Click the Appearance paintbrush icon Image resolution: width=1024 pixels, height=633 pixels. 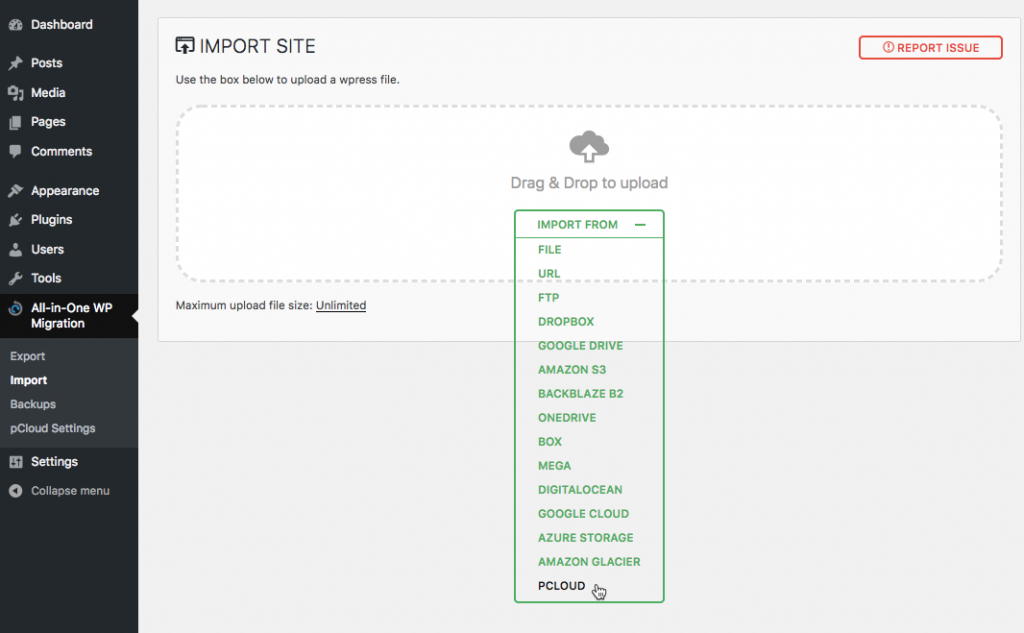pyautogui.click(x=16, y=191)
